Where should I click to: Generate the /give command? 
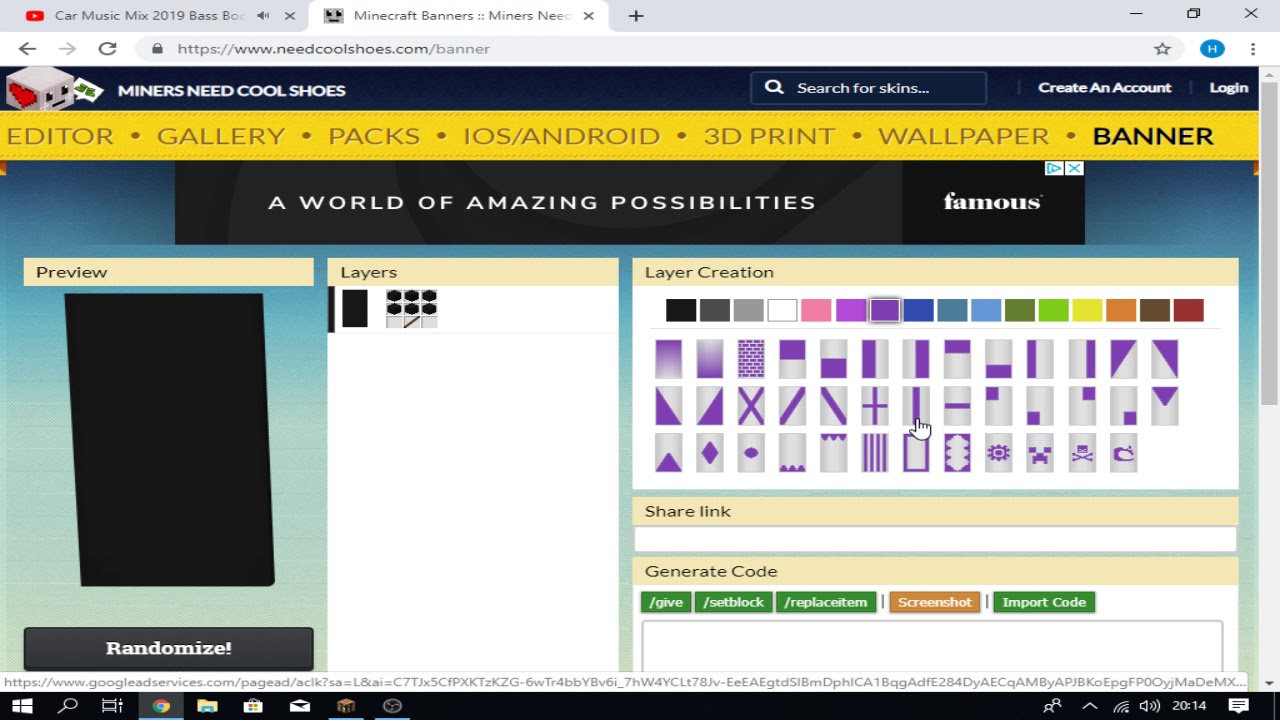pyautogui.click(x=666, y=602)
